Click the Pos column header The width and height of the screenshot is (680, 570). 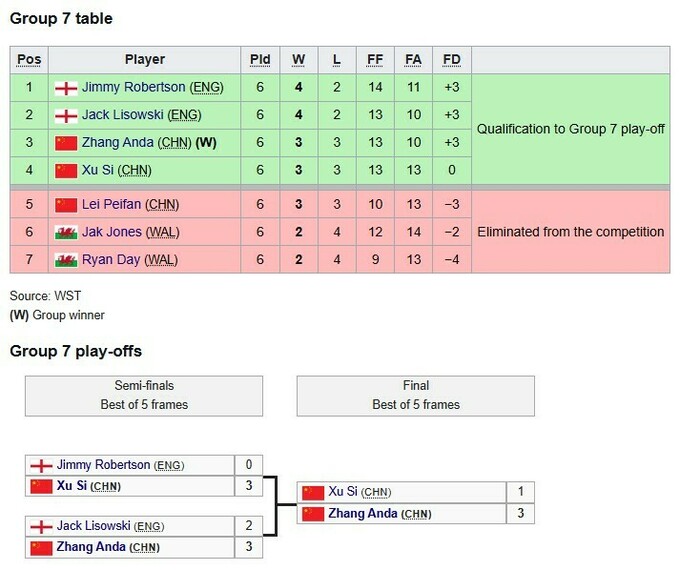[29, 60]
